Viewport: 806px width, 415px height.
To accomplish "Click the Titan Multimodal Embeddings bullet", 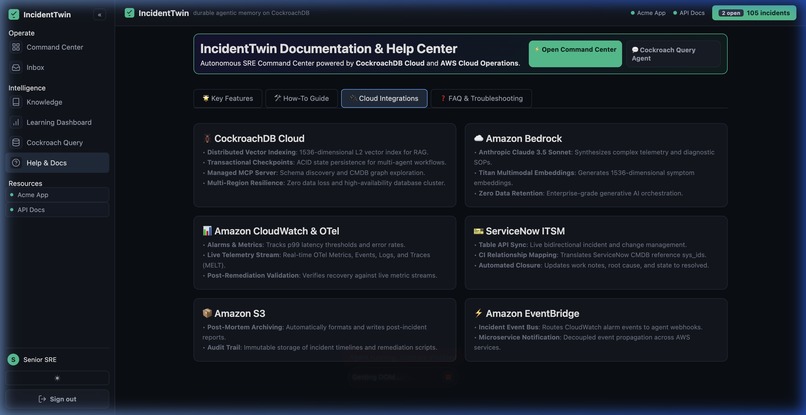I will [x=584, y=178].
